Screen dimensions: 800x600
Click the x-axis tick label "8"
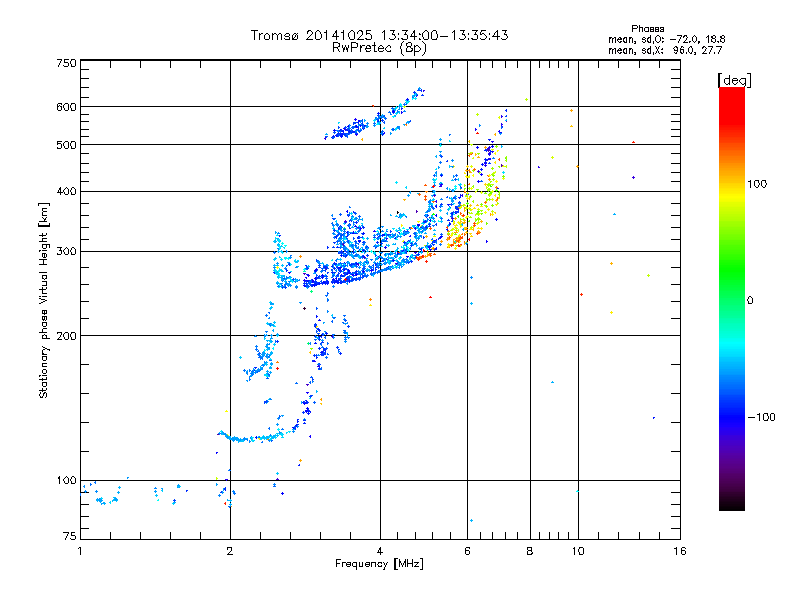pyautogui.click(x=530, y=551)
